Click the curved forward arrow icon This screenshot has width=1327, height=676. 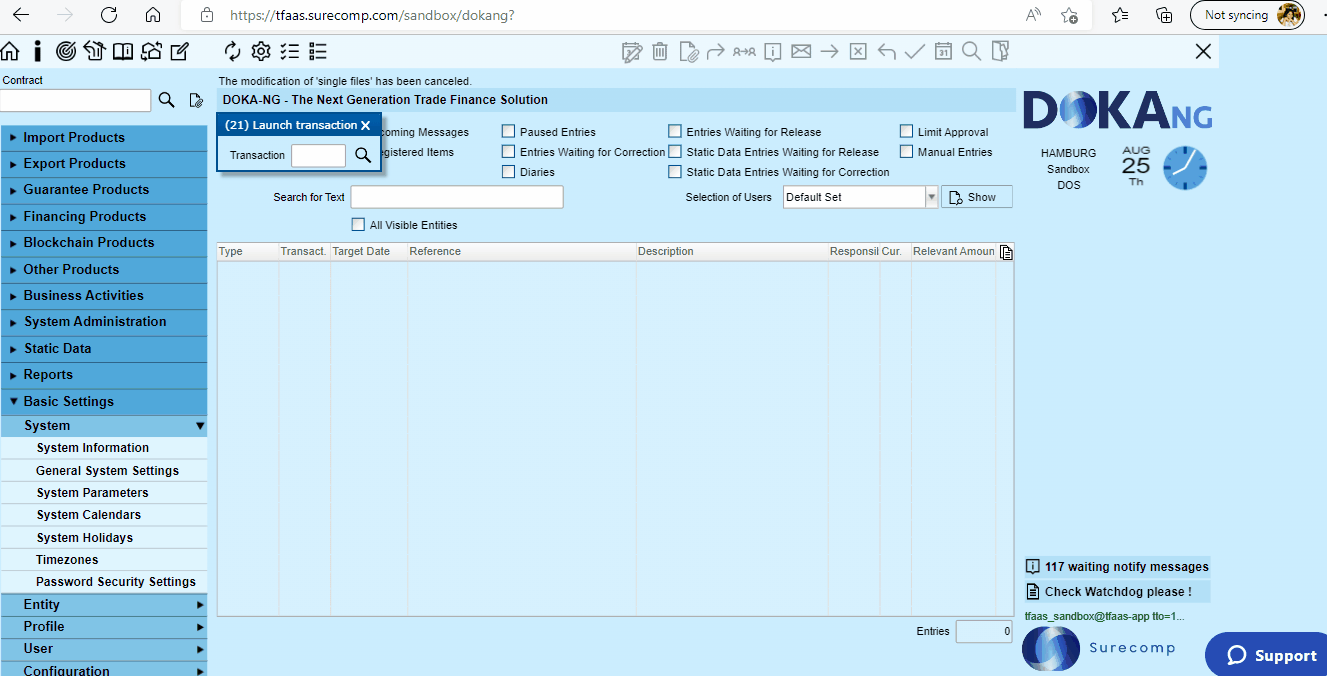(715, 51)
